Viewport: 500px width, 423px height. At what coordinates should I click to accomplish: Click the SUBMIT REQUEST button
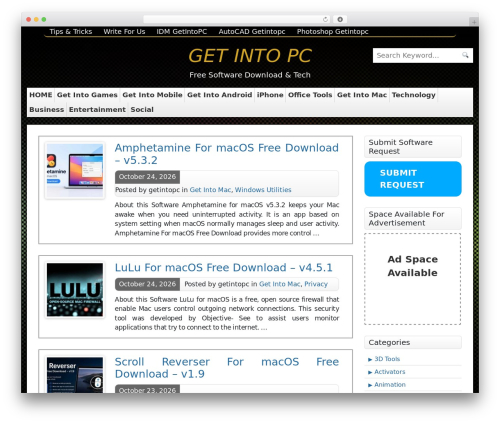[x=413, y=179]
